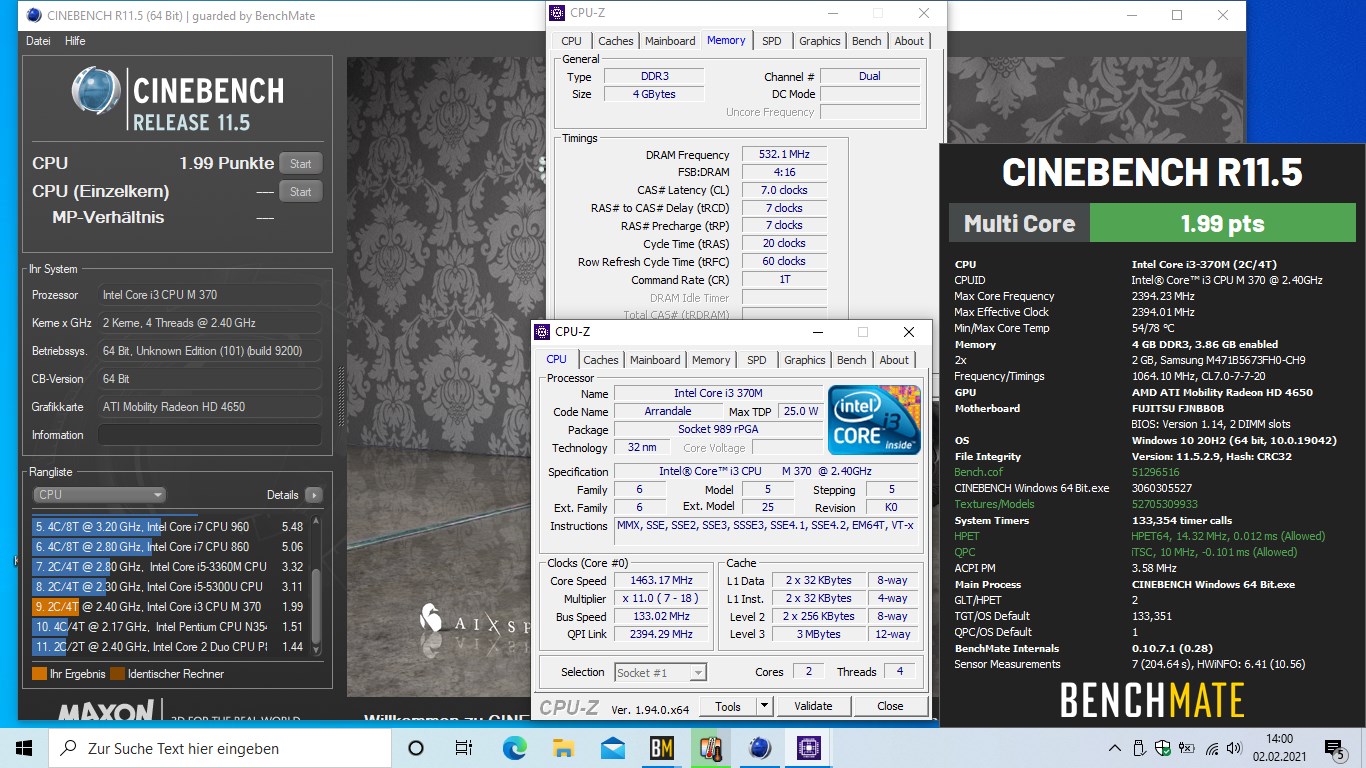This screenshot has width=1366, height=768.
Task: Start the CPU (Einzelkern) single-core test
Action: click(301, 192)
